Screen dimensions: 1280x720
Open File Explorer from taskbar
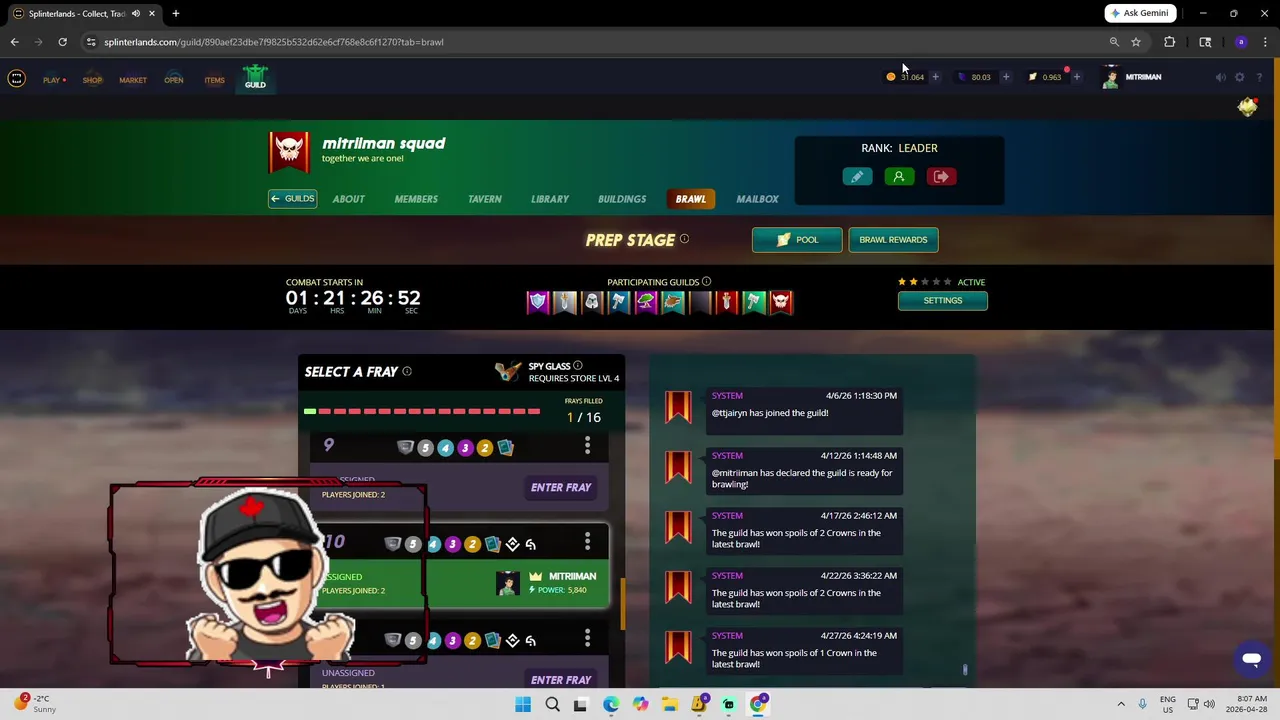click(x=669, y=704)
